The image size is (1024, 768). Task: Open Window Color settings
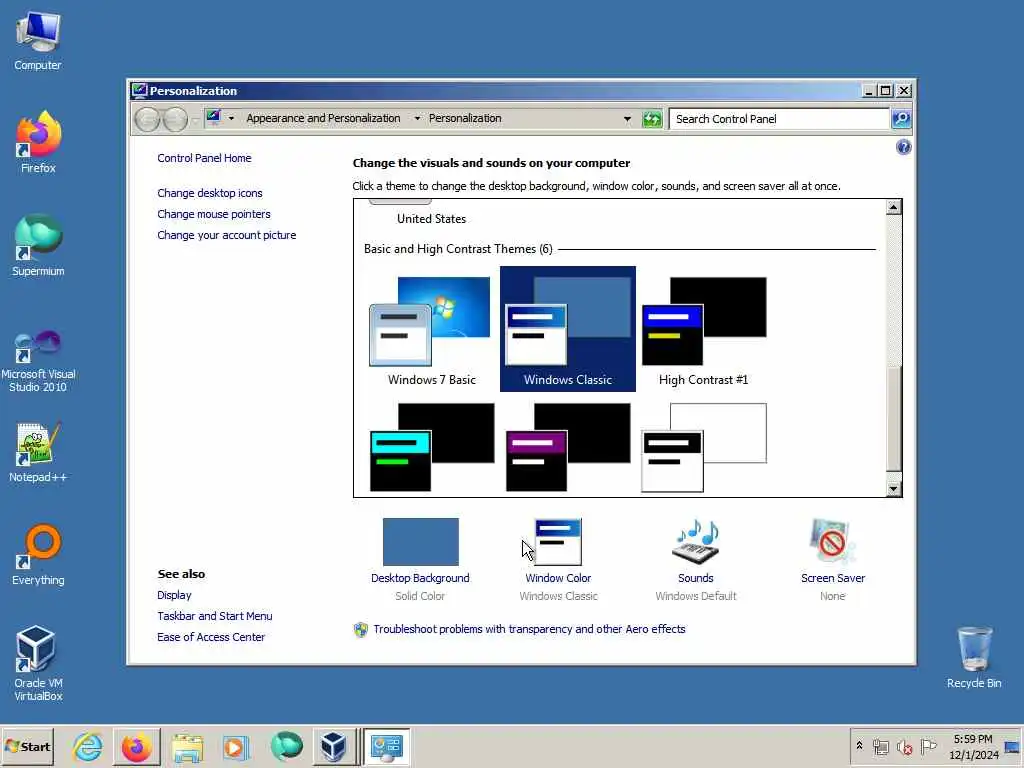pos(558,559)
